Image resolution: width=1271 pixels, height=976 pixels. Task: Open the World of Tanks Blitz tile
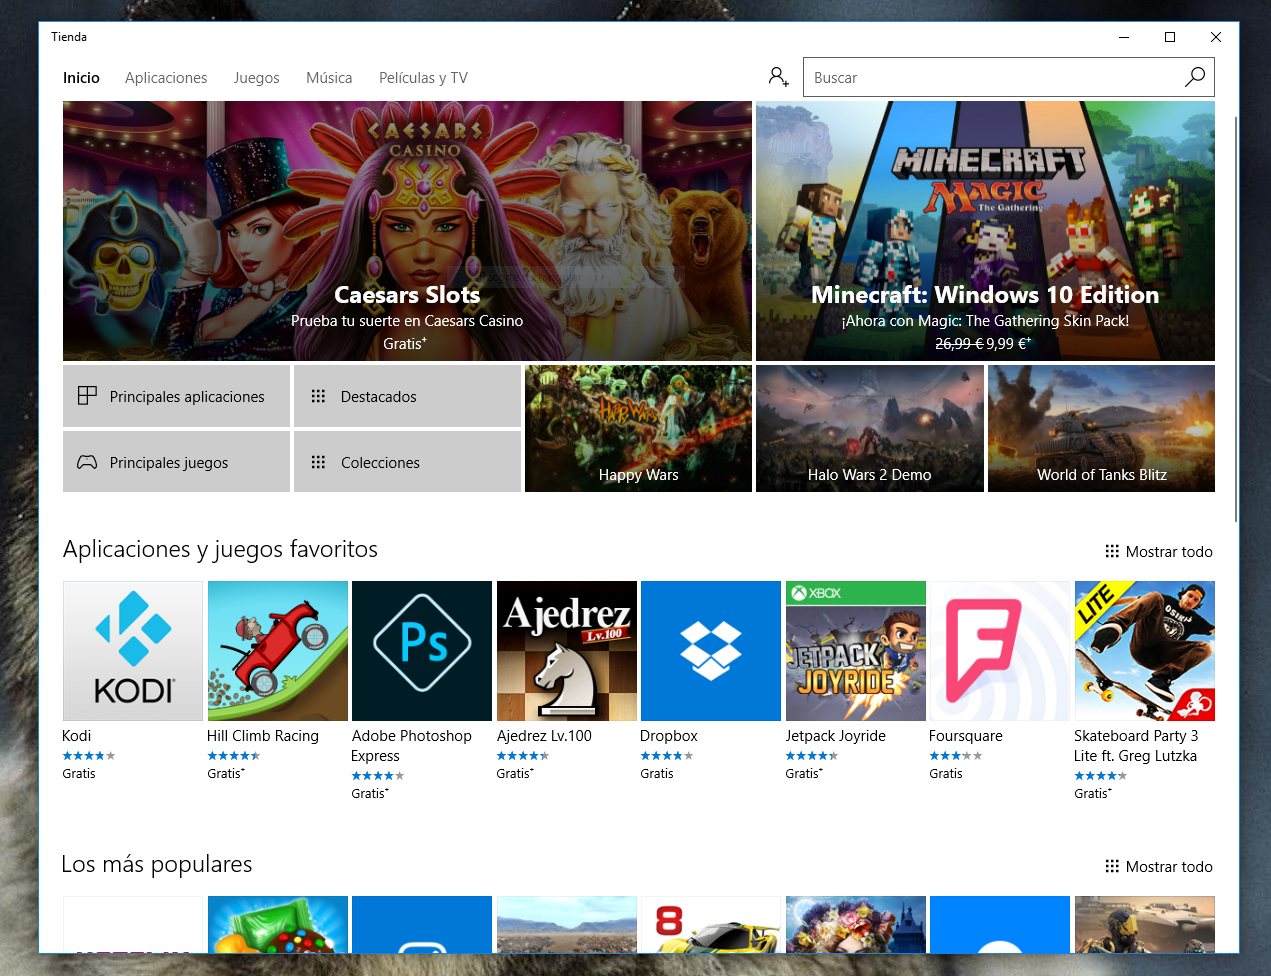pos(1101,428)
